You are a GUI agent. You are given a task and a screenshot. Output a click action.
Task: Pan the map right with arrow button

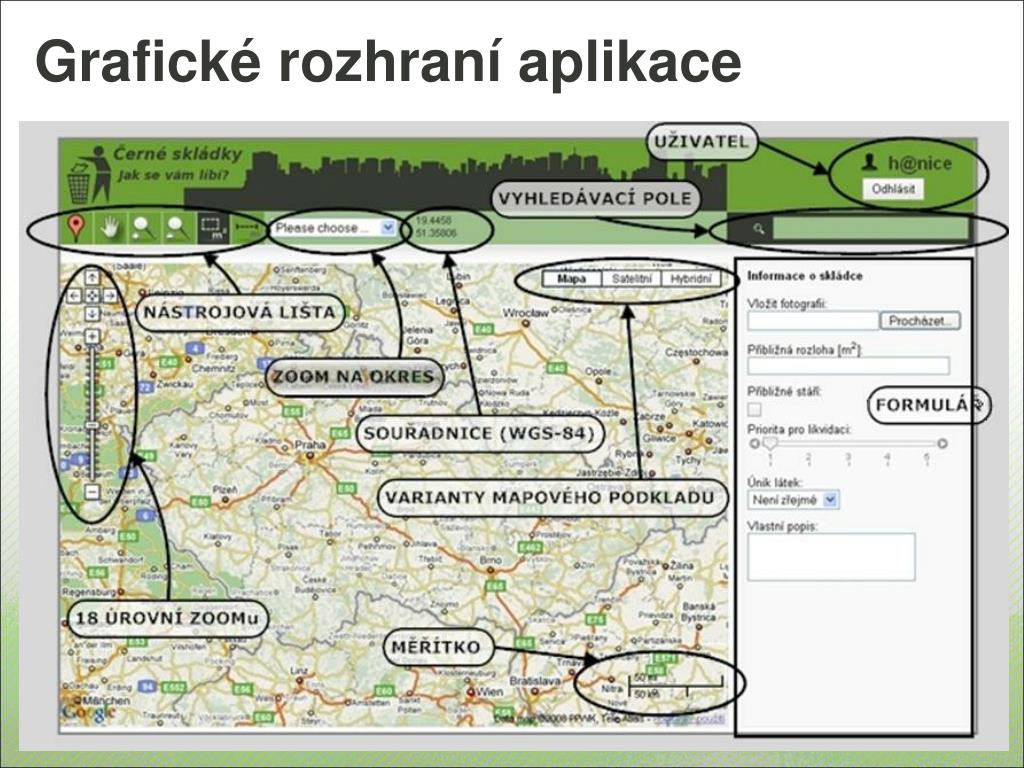click(110, 296)
